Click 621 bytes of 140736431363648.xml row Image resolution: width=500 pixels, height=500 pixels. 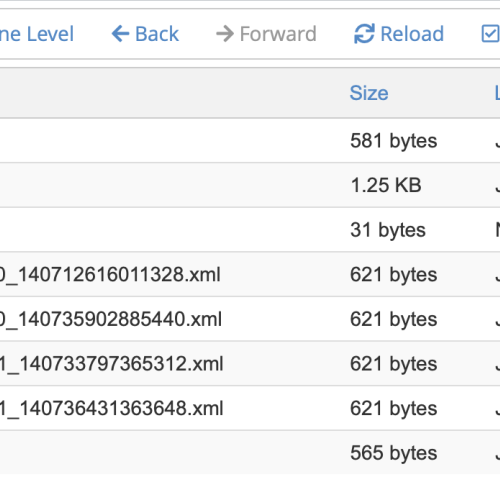393,408
